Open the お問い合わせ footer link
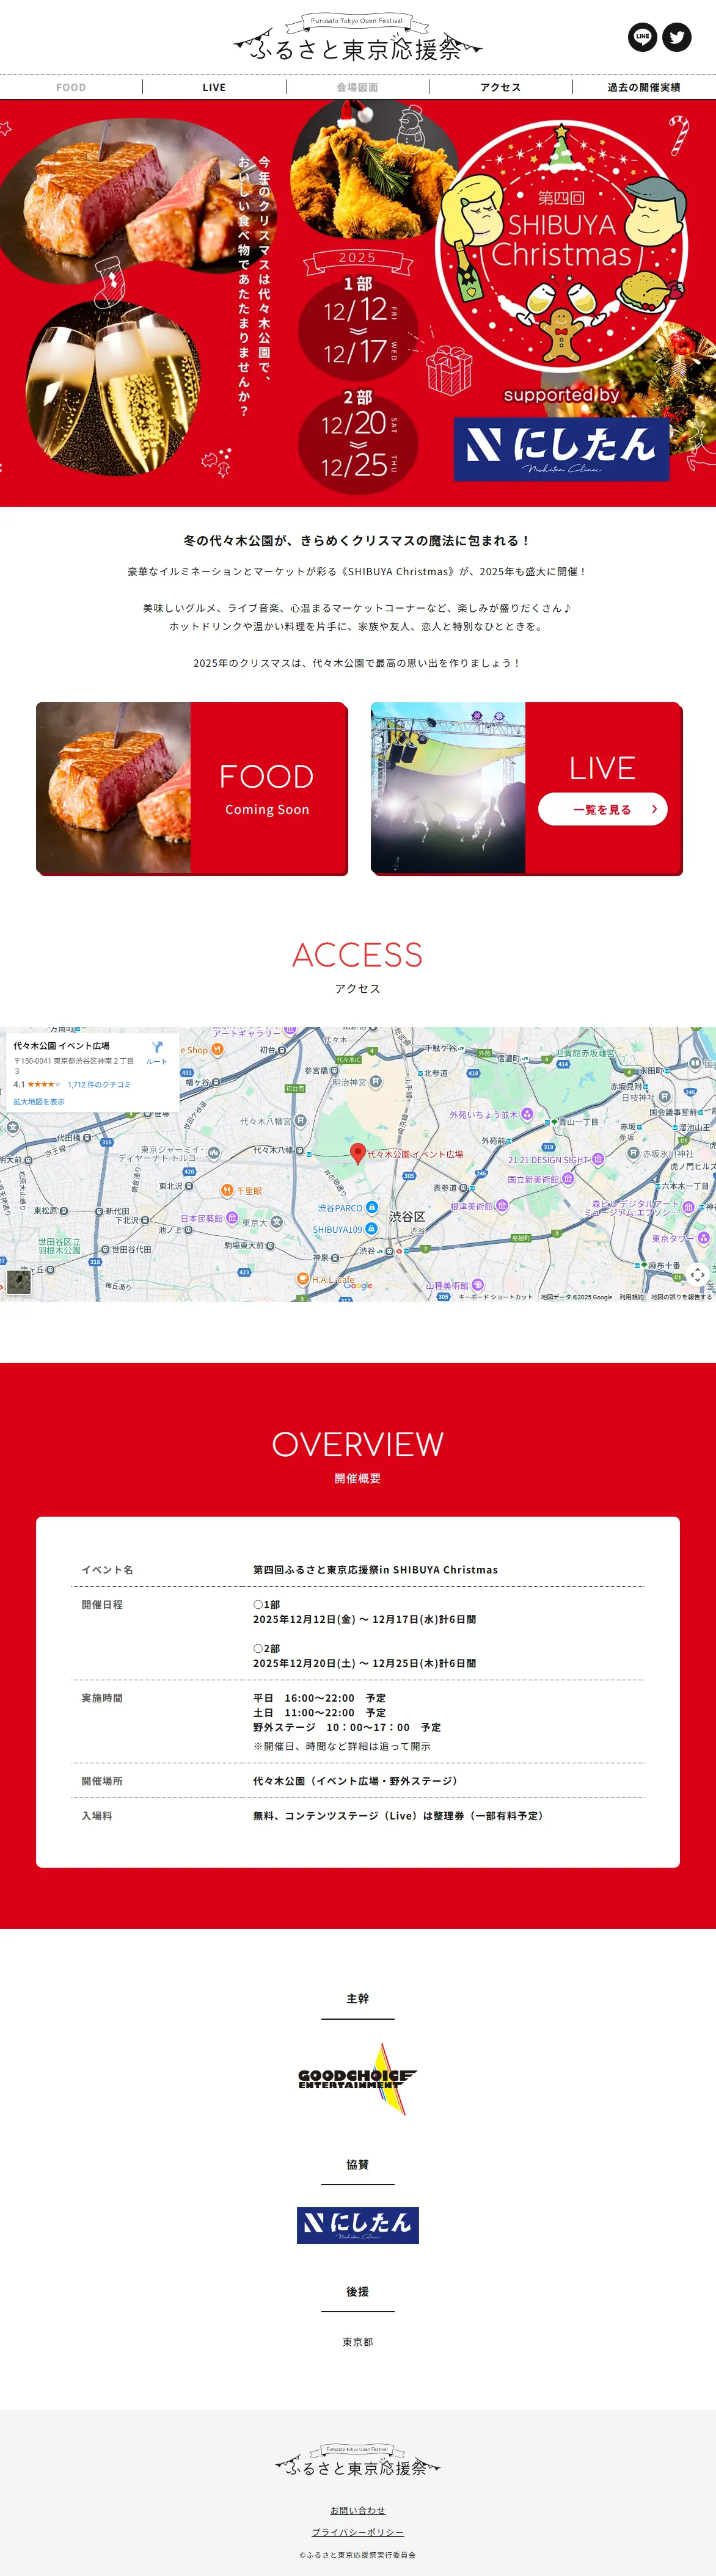The height and width of the screenshot is (2576, 716). click(x=357, y=2510)
